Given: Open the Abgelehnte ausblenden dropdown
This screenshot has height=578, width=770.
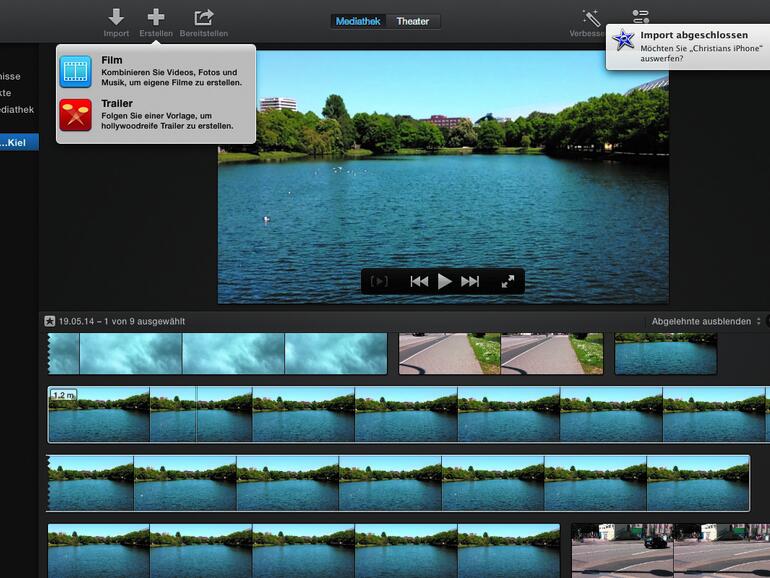Looking at the screenshot, I should [701, 321].
